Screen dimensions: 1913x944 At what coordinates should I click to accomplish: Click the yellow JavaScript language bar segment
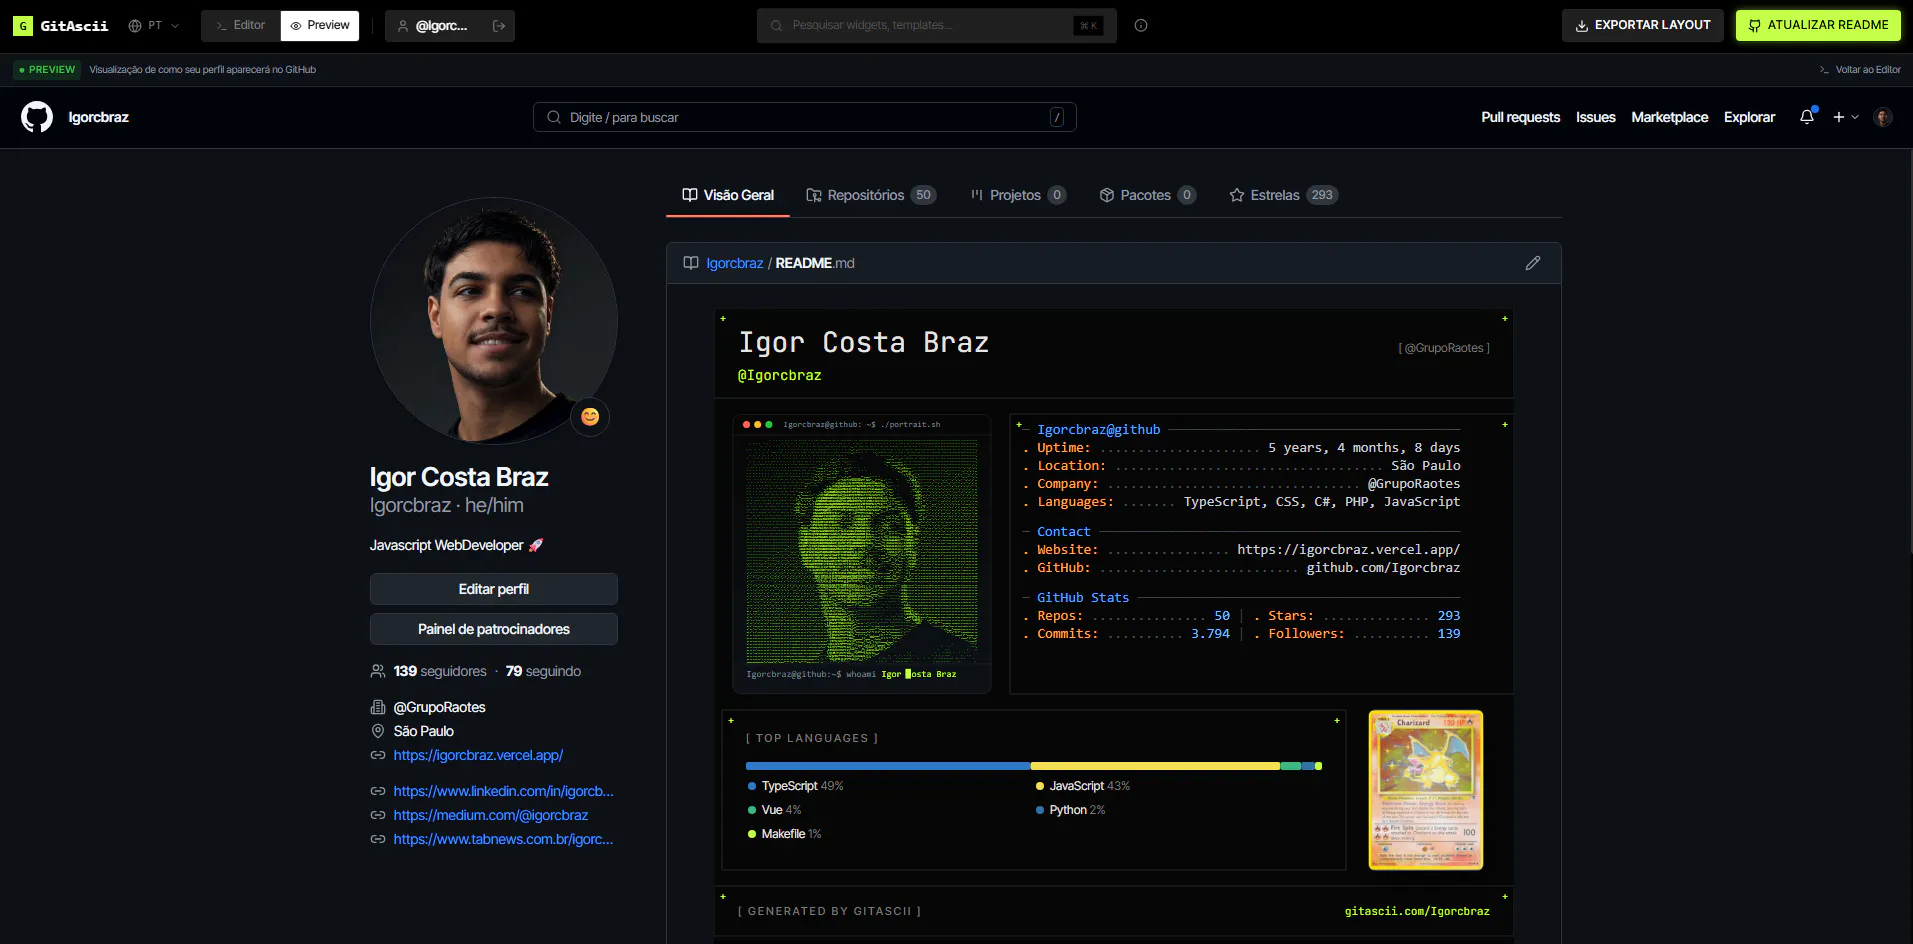point(1155,766)
